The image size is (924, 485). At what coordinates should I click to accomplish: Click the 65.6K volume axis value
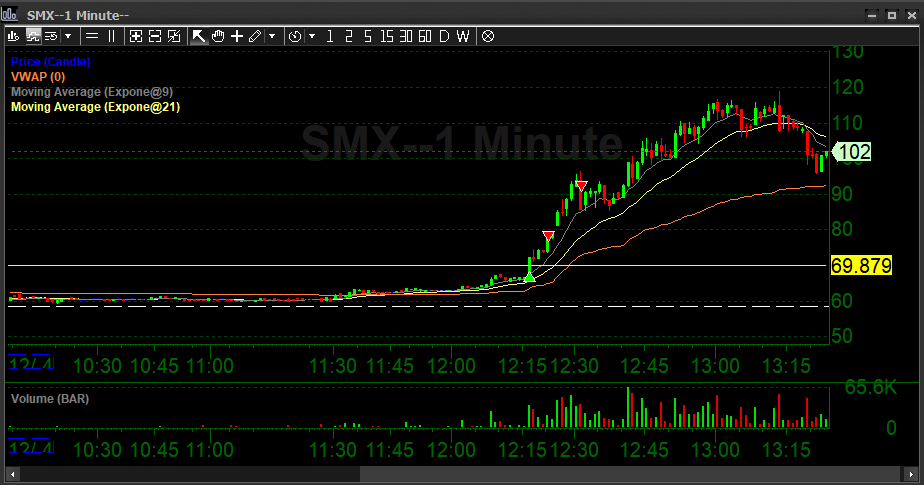(x=870, y=387)
